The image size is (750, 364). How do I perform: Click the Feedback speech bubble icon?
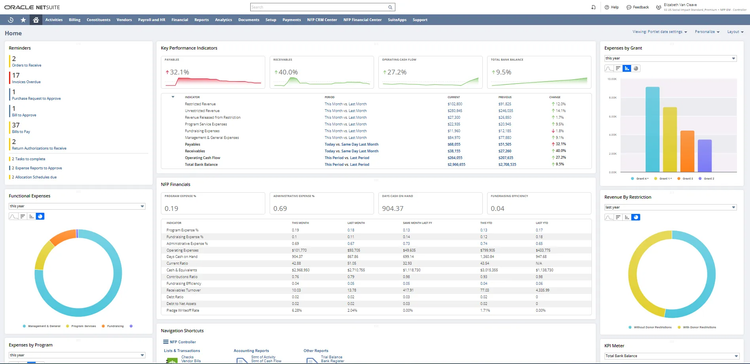point(629,7)
